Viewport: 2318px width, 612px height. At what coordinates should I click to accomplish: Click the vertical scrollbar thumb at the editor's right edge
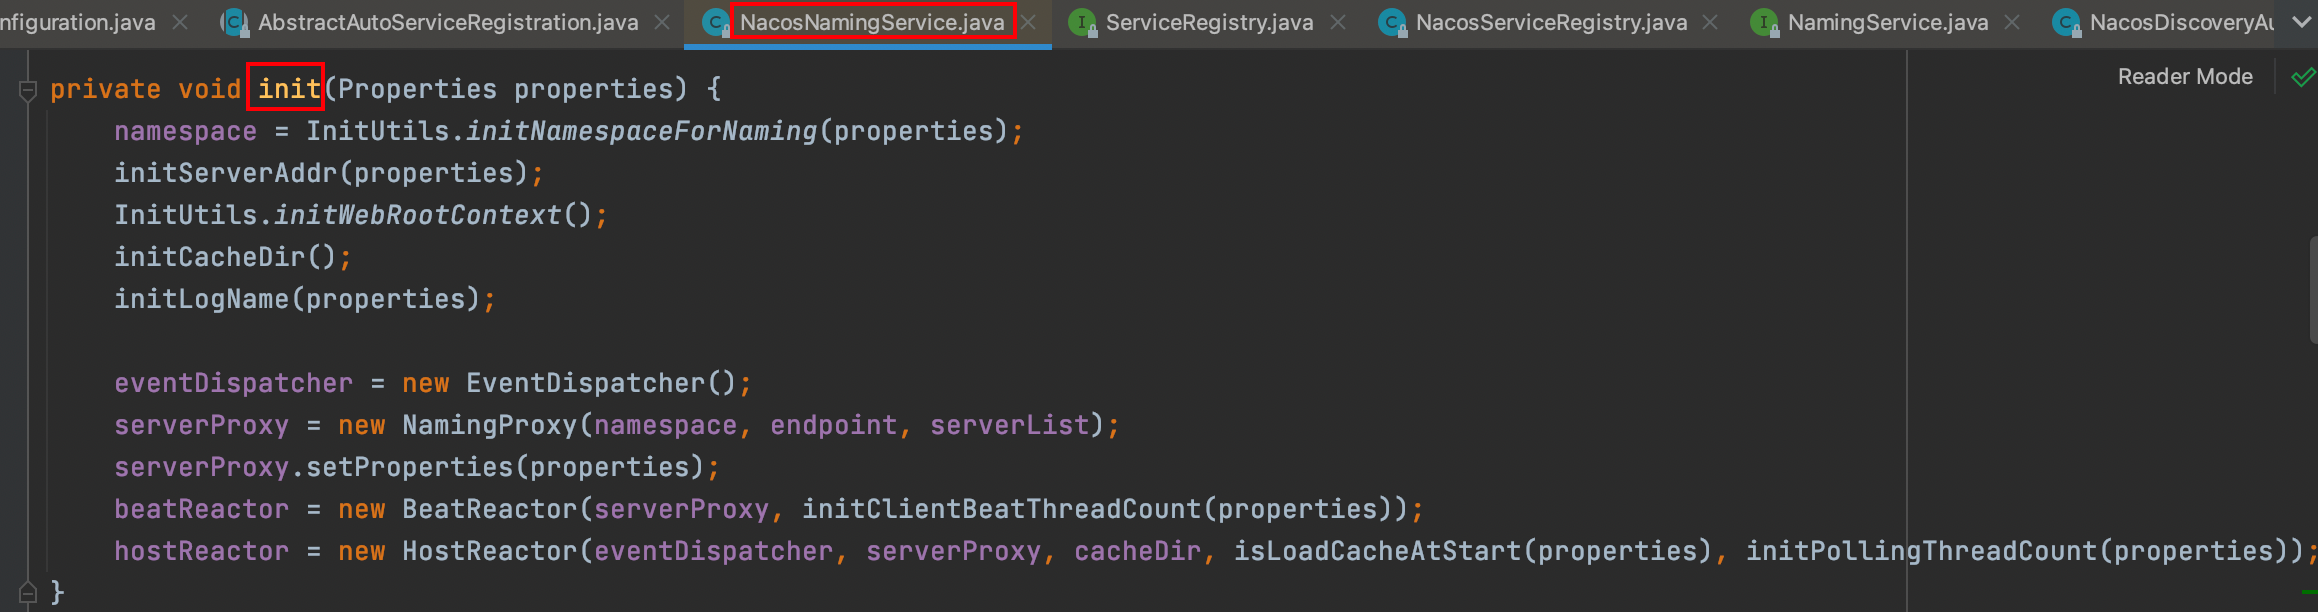pyautogui.click(x=2313, y=290)
